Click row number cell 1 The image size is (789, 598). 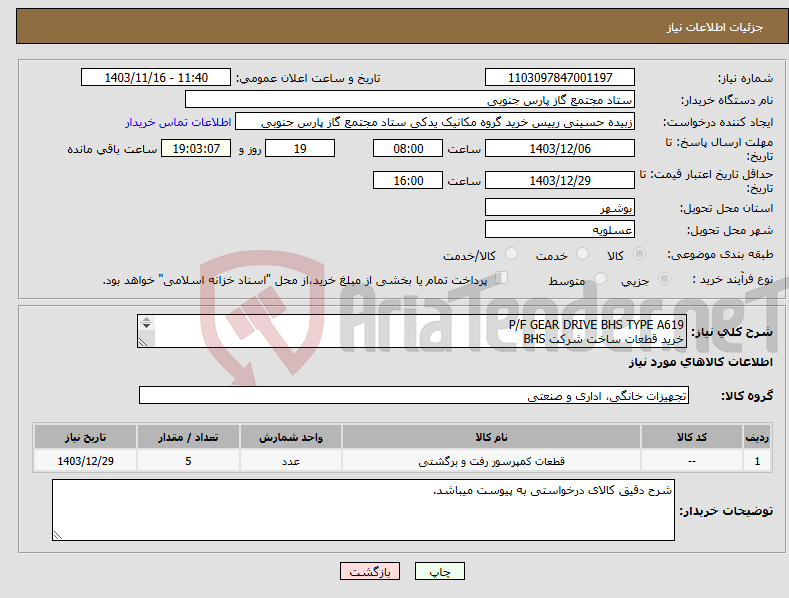click(757, 461)
